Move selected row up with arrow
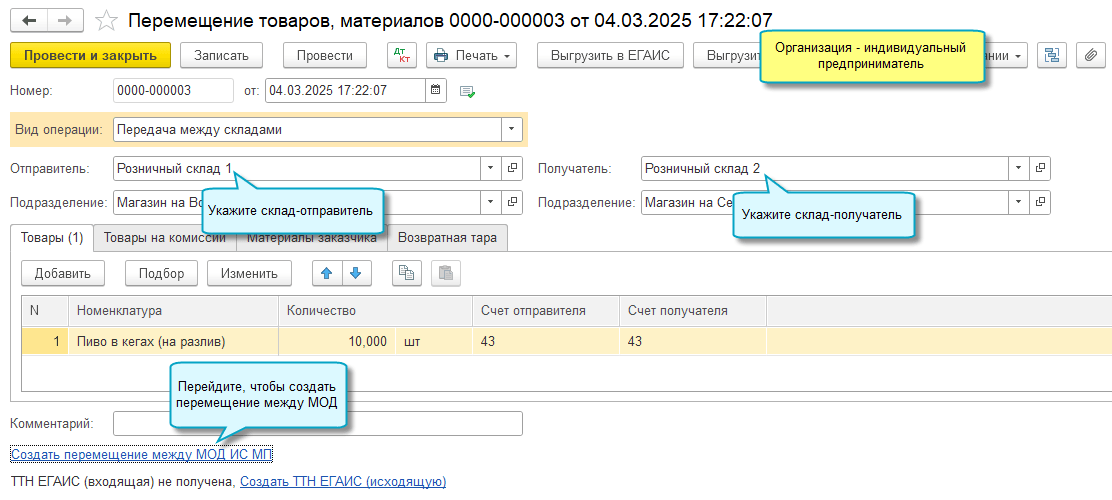1112x500 pixels. click(x=327, y=273)
